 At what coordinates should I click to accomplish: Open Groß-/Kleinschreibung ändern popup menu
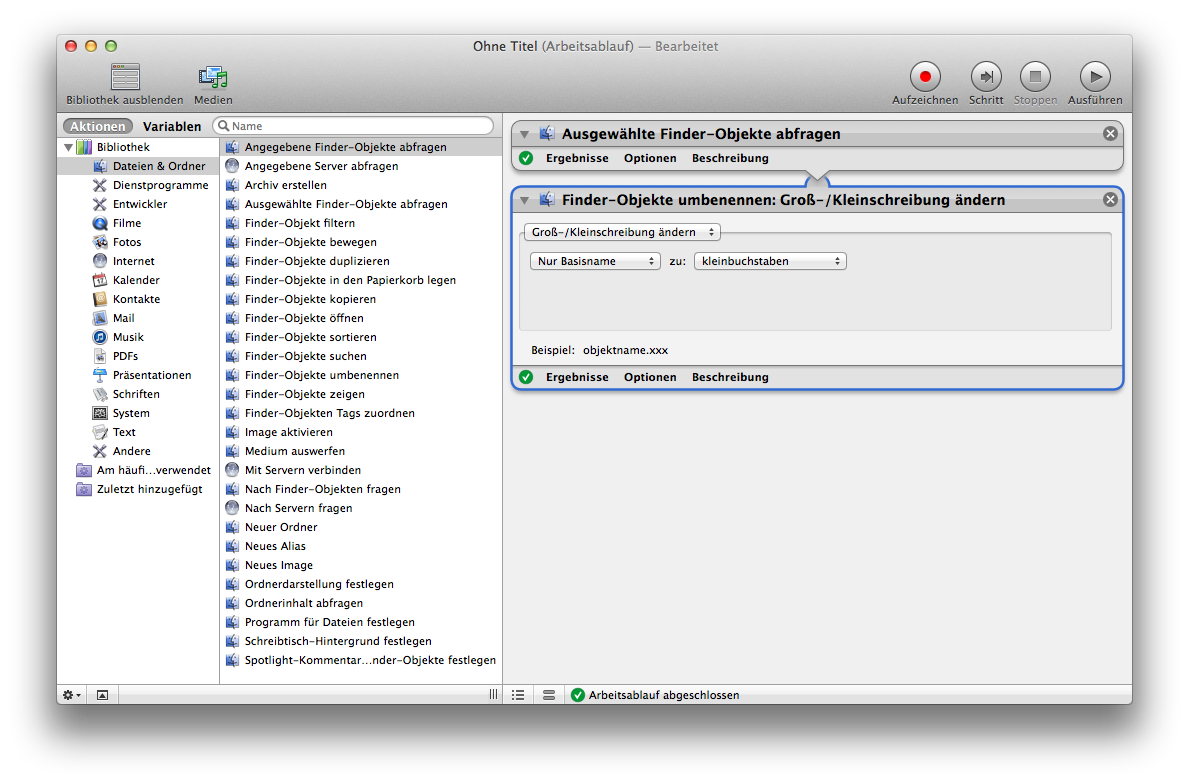621,232
